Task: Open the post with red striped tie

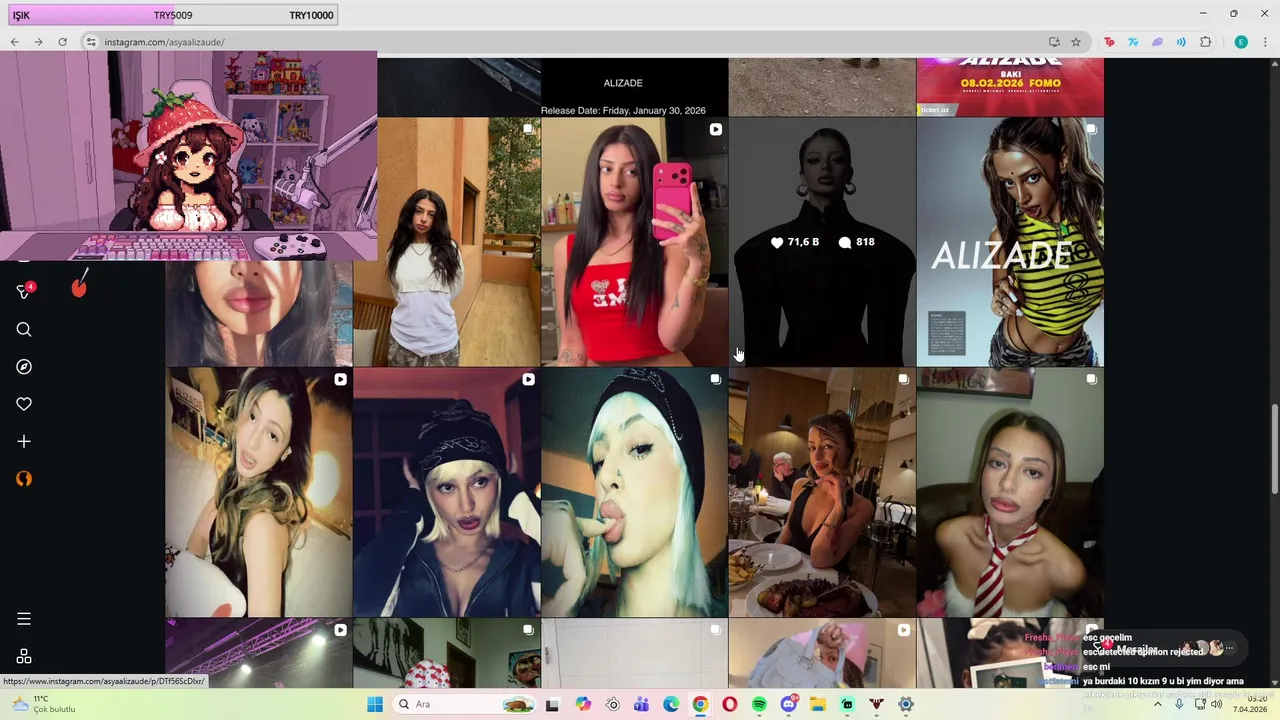Action: (1010, 493)
